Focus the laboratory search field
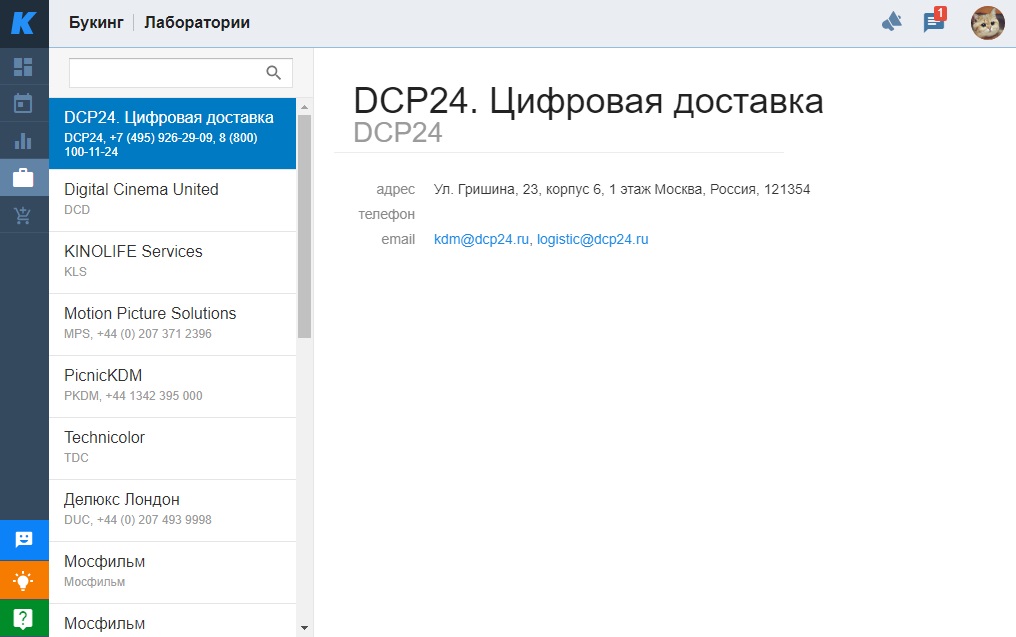The image size is (1016, 637). (x=181, y=73)
